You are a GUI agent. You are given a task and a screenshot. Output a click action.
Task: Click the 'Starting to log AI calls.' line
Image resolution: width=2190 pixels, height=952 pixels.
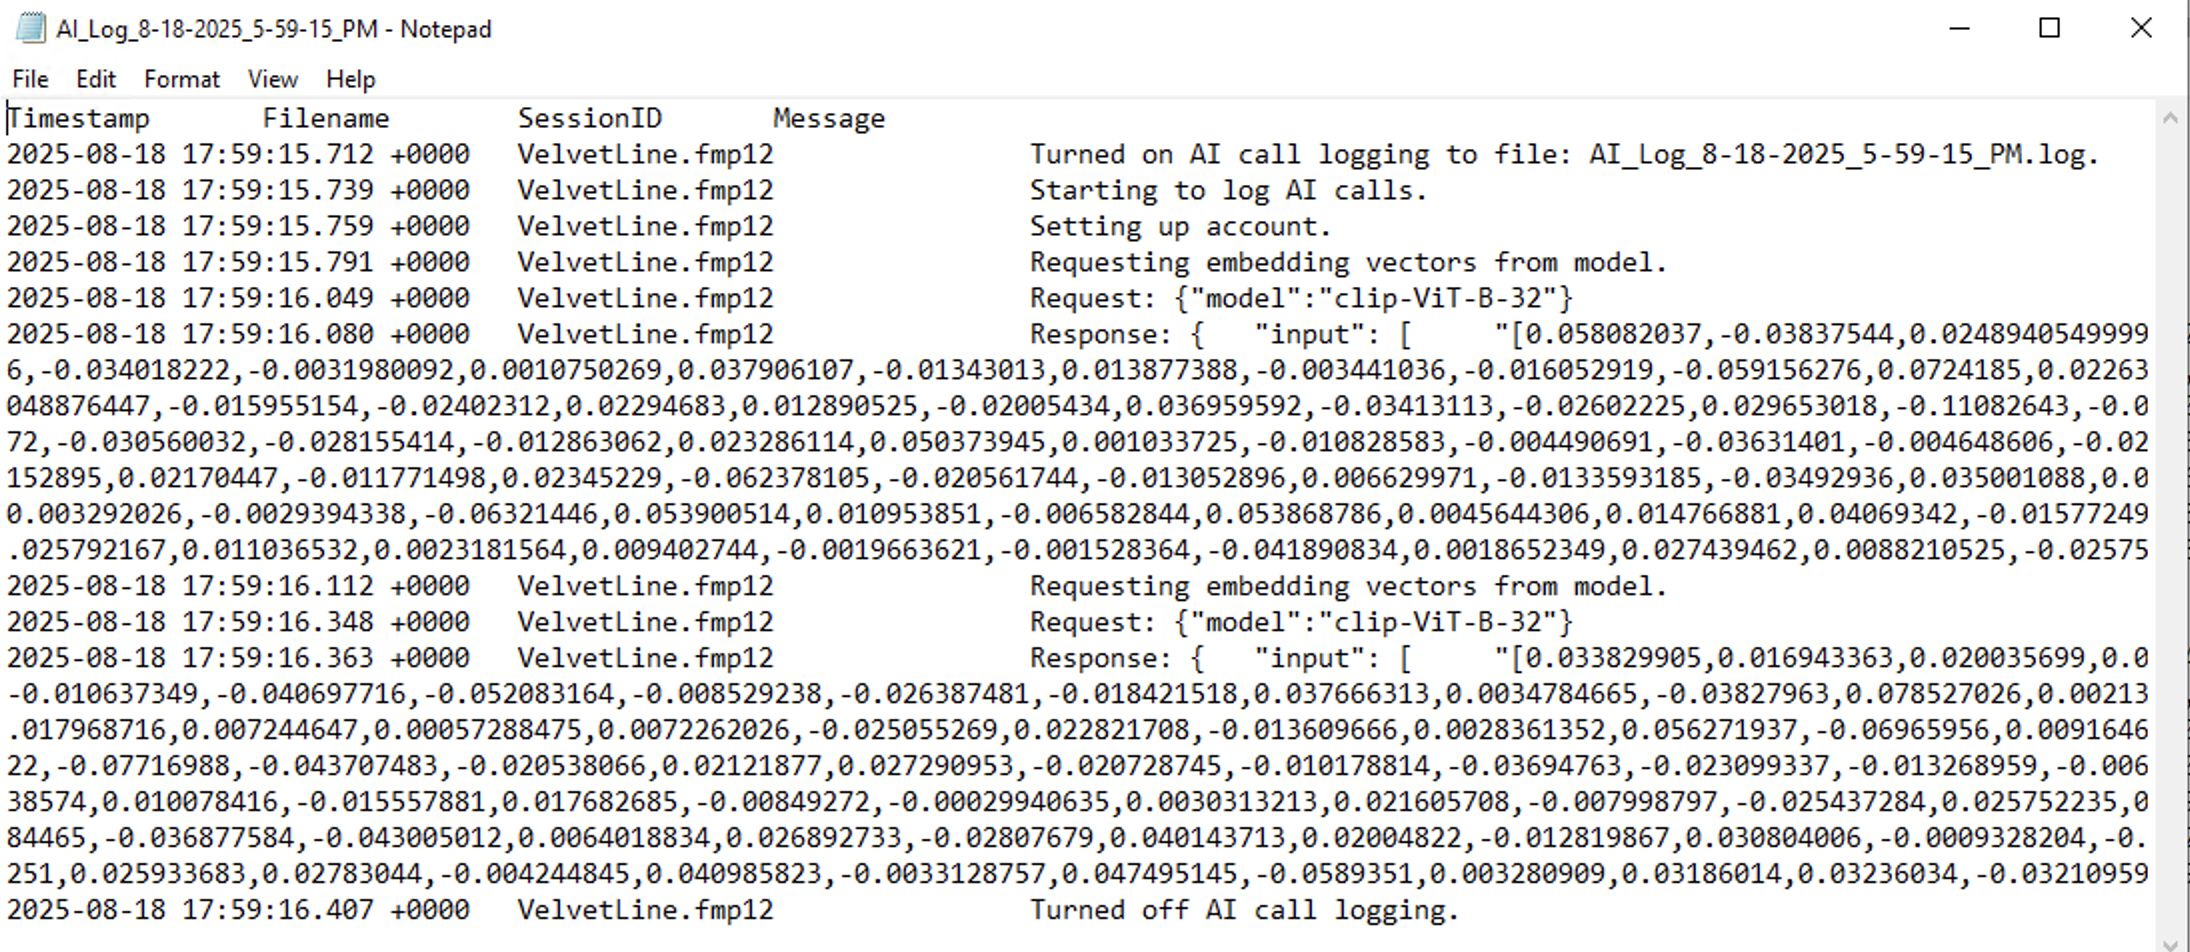click(x=1228, y=191)
